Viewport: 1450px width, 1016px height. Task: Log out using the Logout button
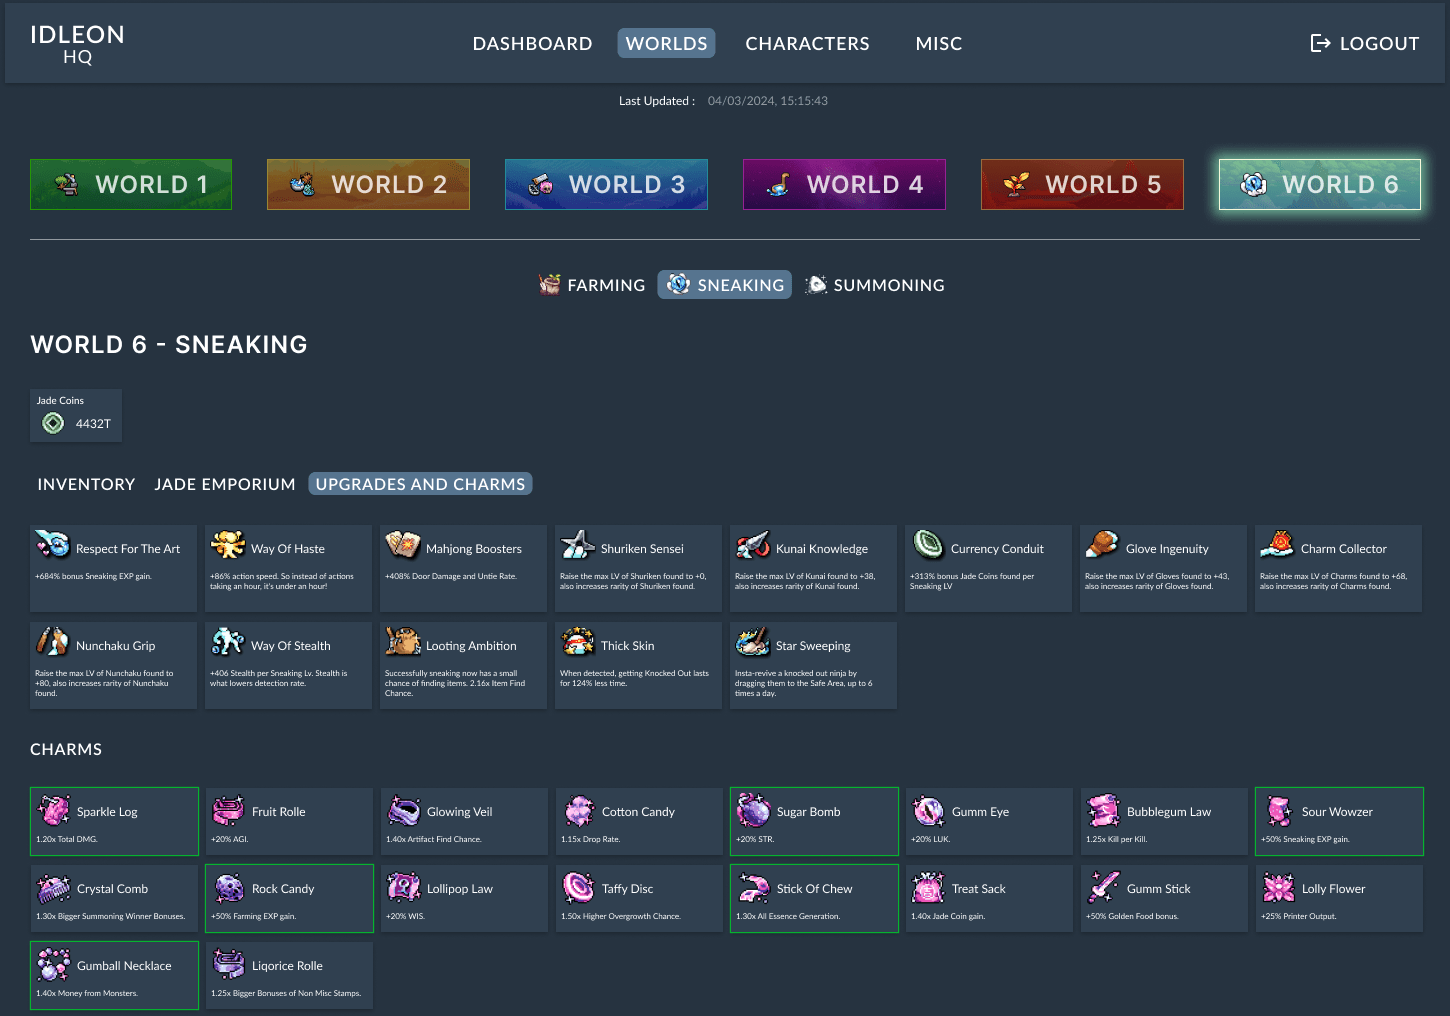click(x=1364, y=43)
